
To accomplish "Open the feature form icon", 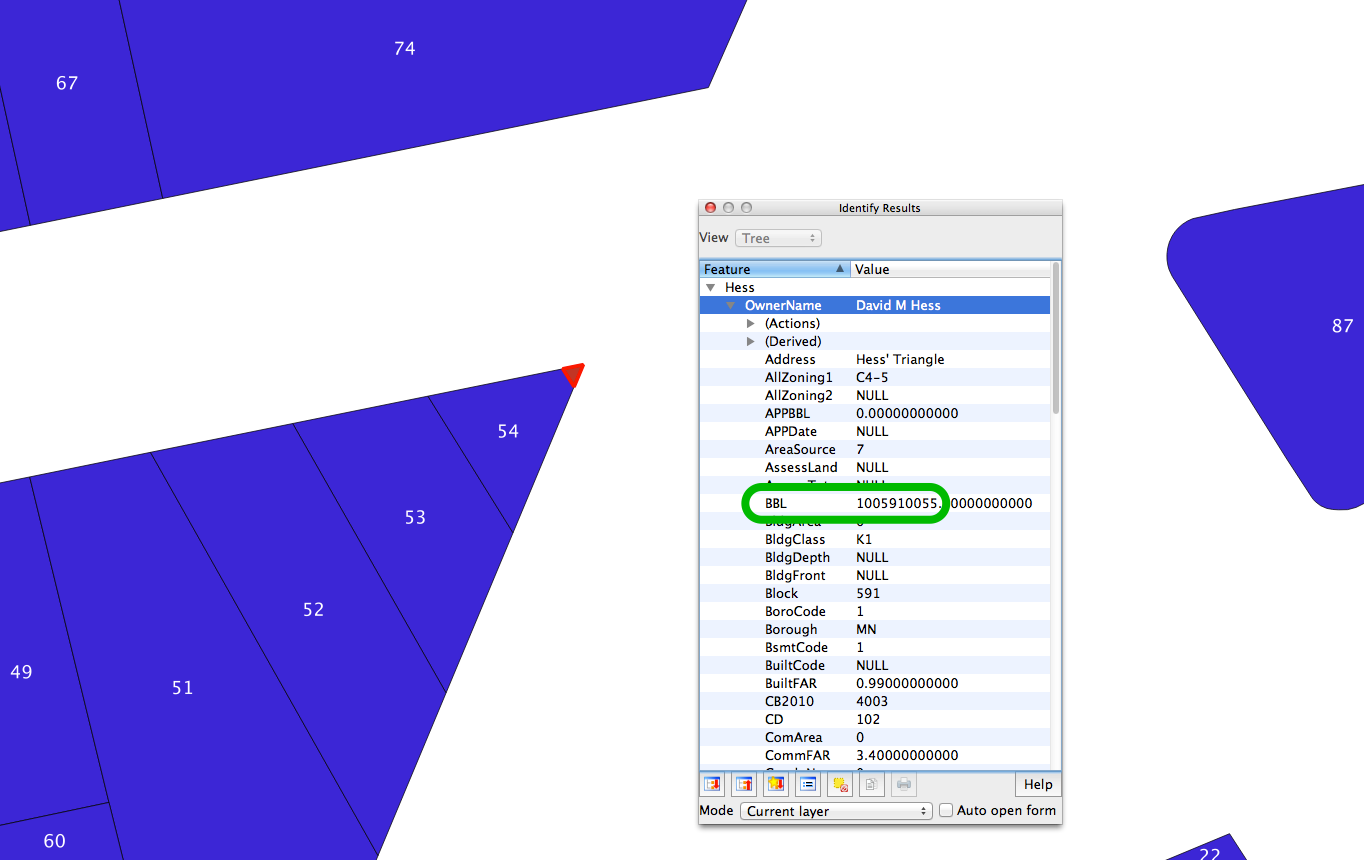I will pos(809,785).
